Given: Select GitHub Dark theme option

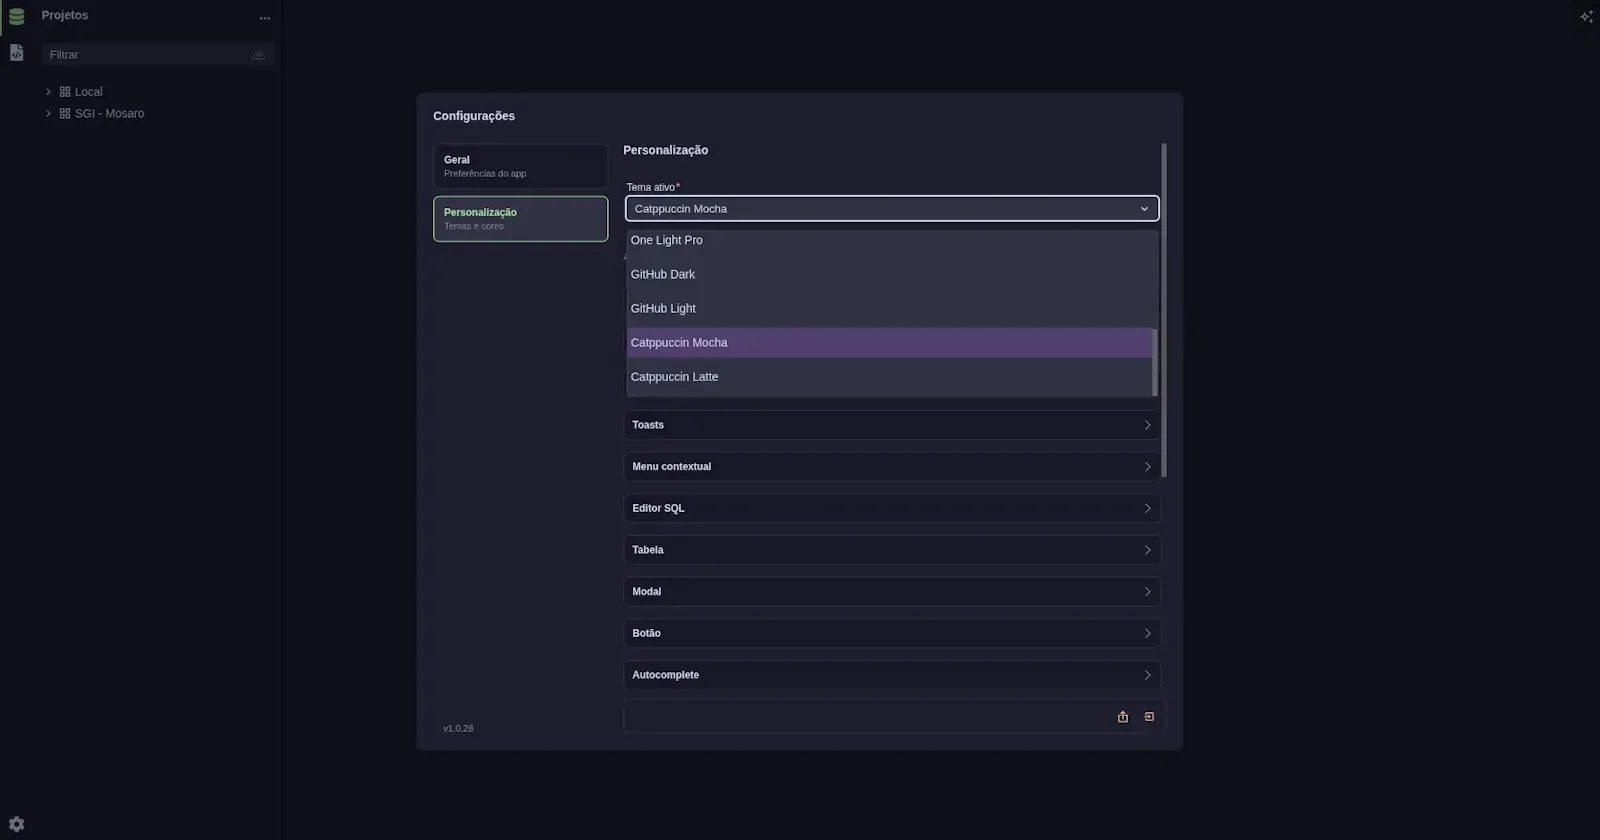Looking at the screenshot, I should coord(889,274).
